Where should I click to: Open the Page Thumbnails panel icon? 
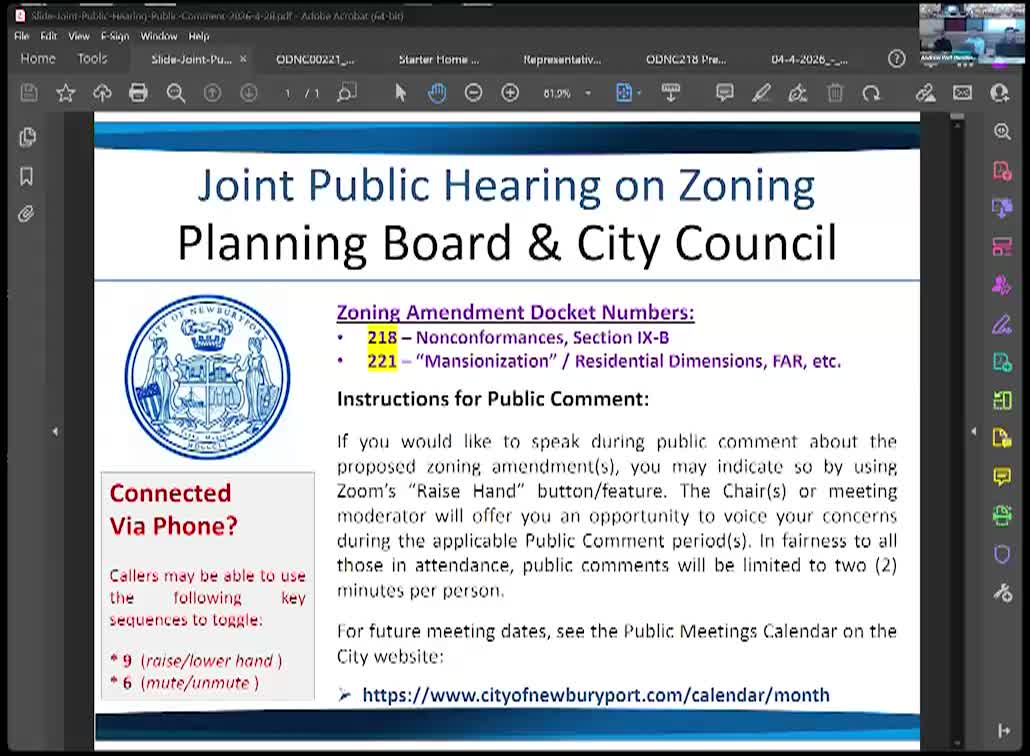click(27, 137)
